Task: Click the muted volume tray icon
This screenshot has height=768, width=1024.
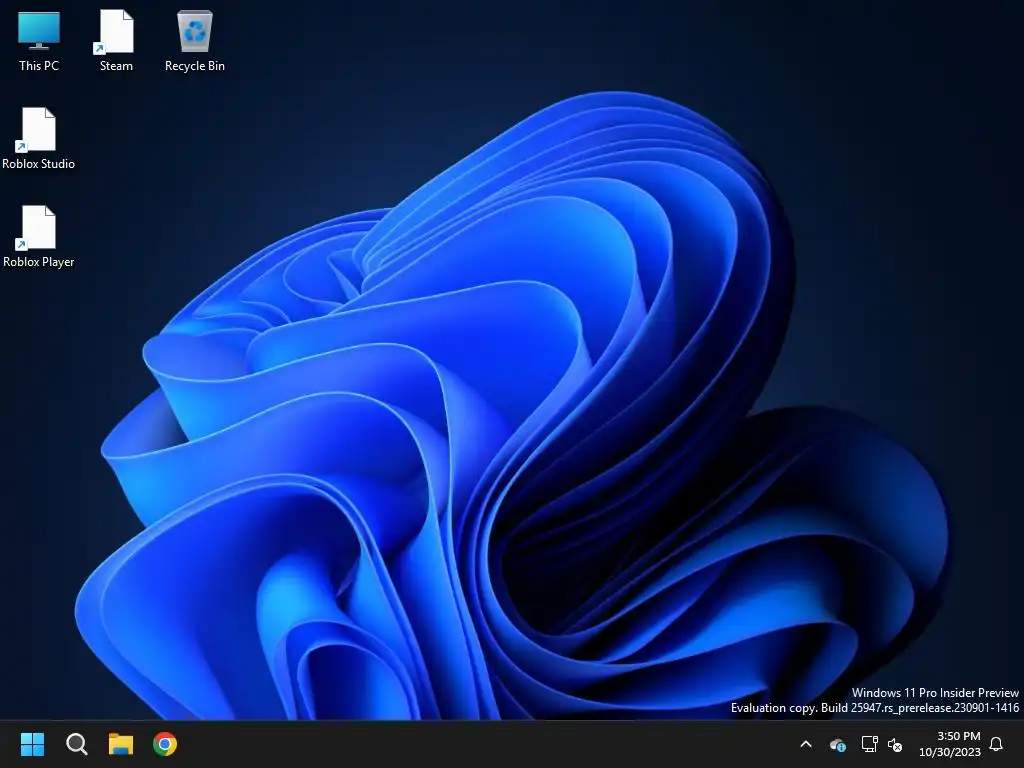Action: pos(895,744)
